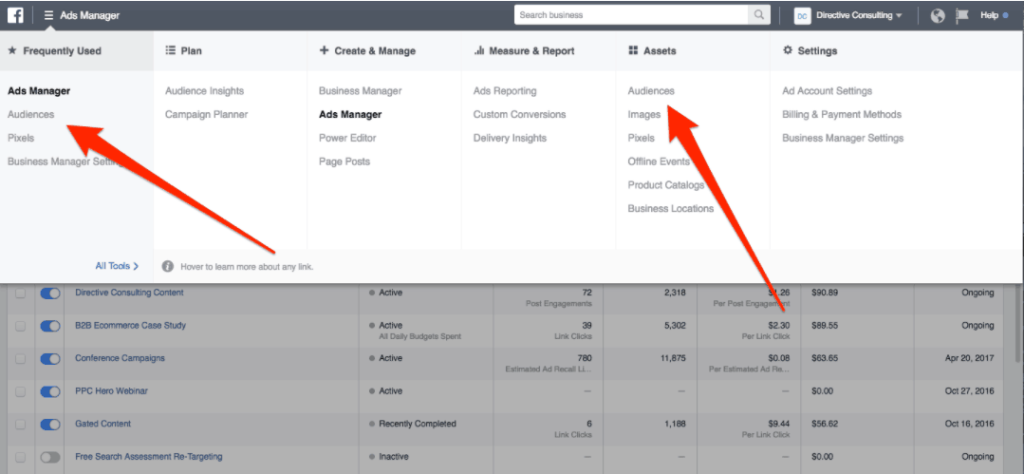The height and width of the screenshot is (474, 1024).
Task: Select Audiences under Frequently Used
Action: click(31, 114)
